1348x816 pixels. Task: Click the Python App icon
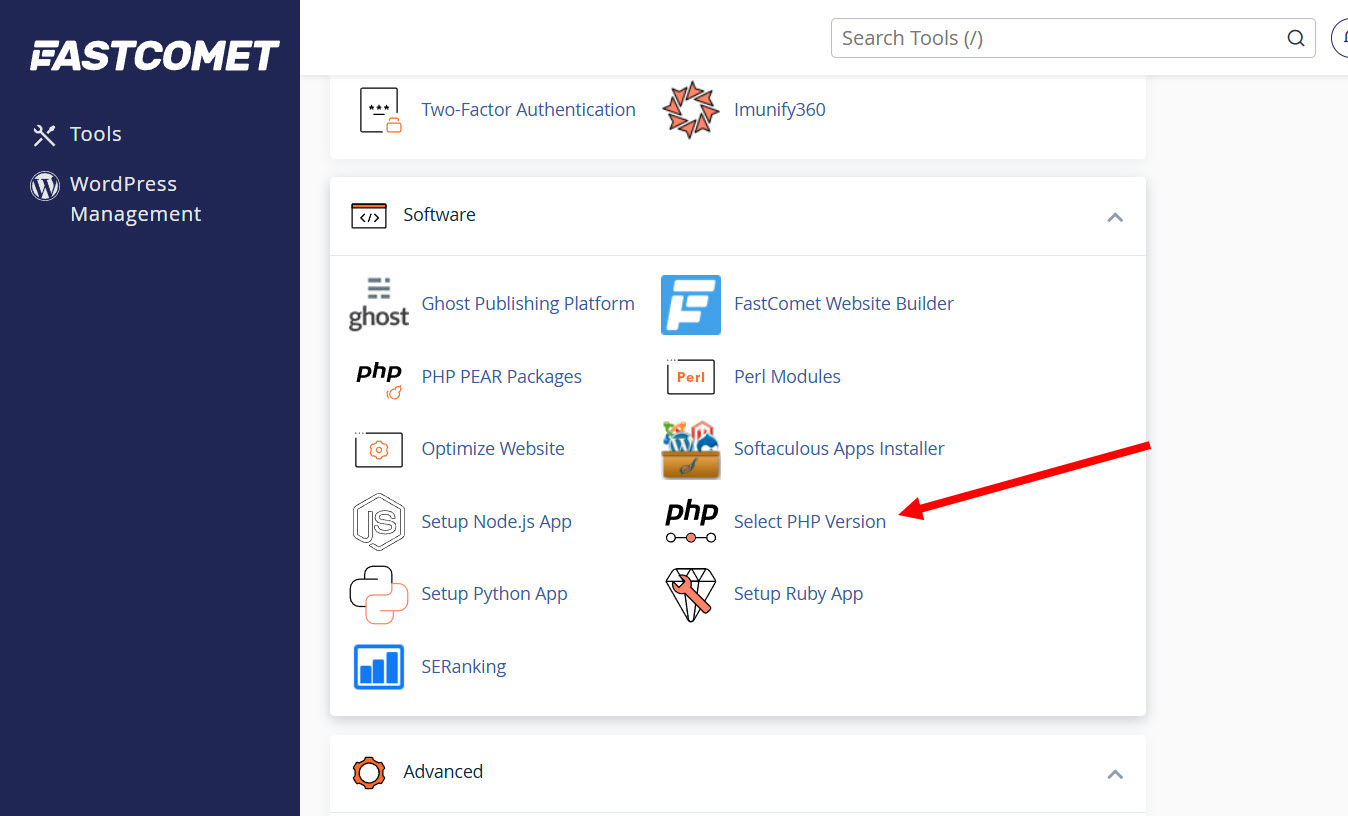point(378,594)
